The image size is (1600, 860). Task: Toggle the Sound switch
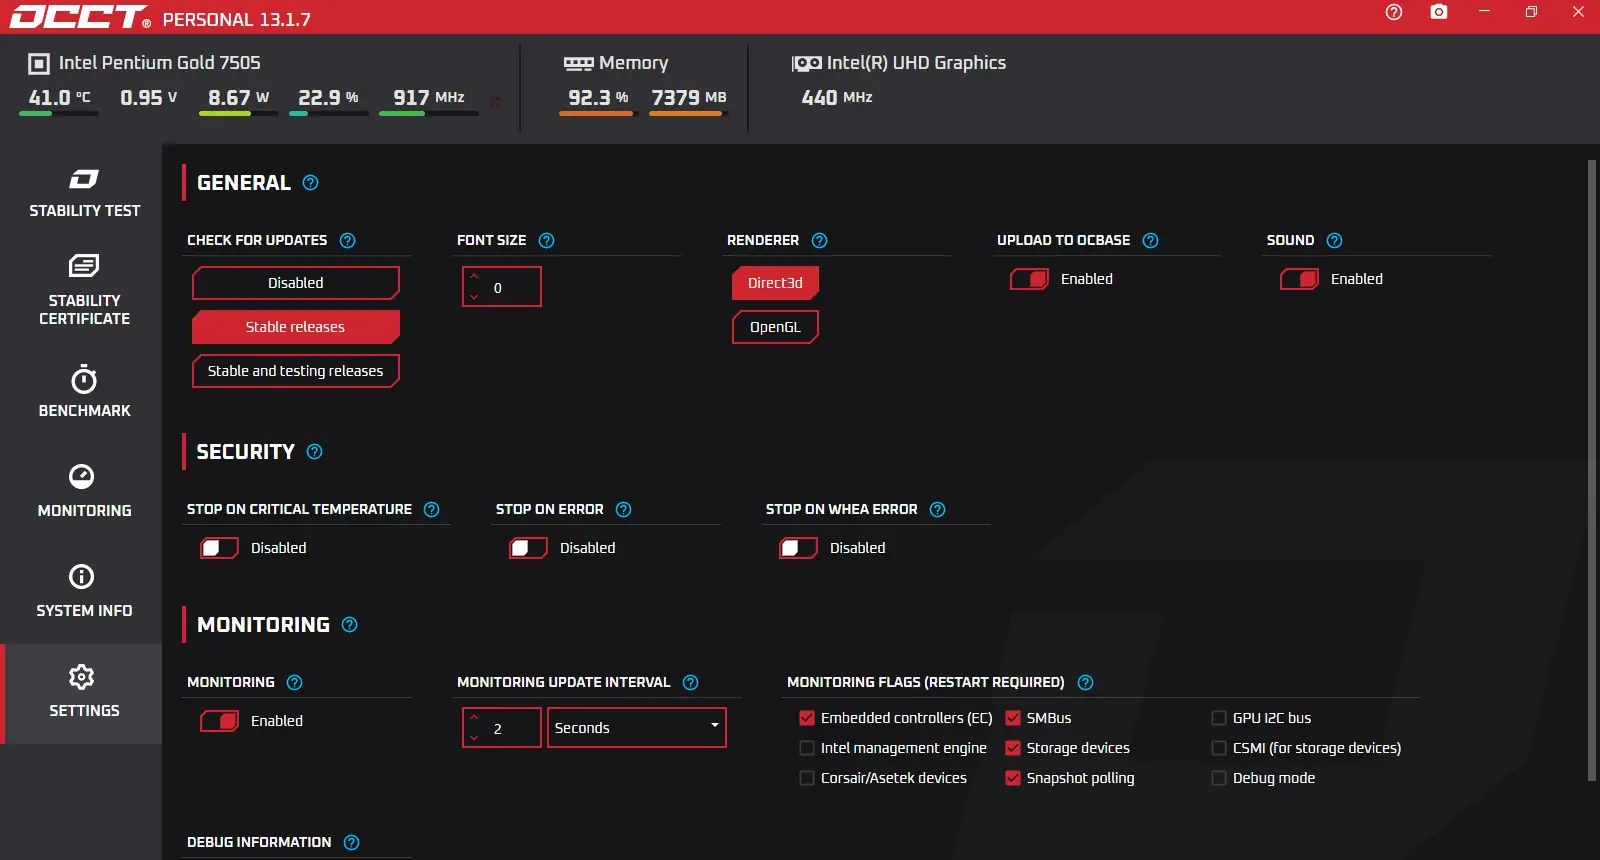click(x=1299, y=280)
